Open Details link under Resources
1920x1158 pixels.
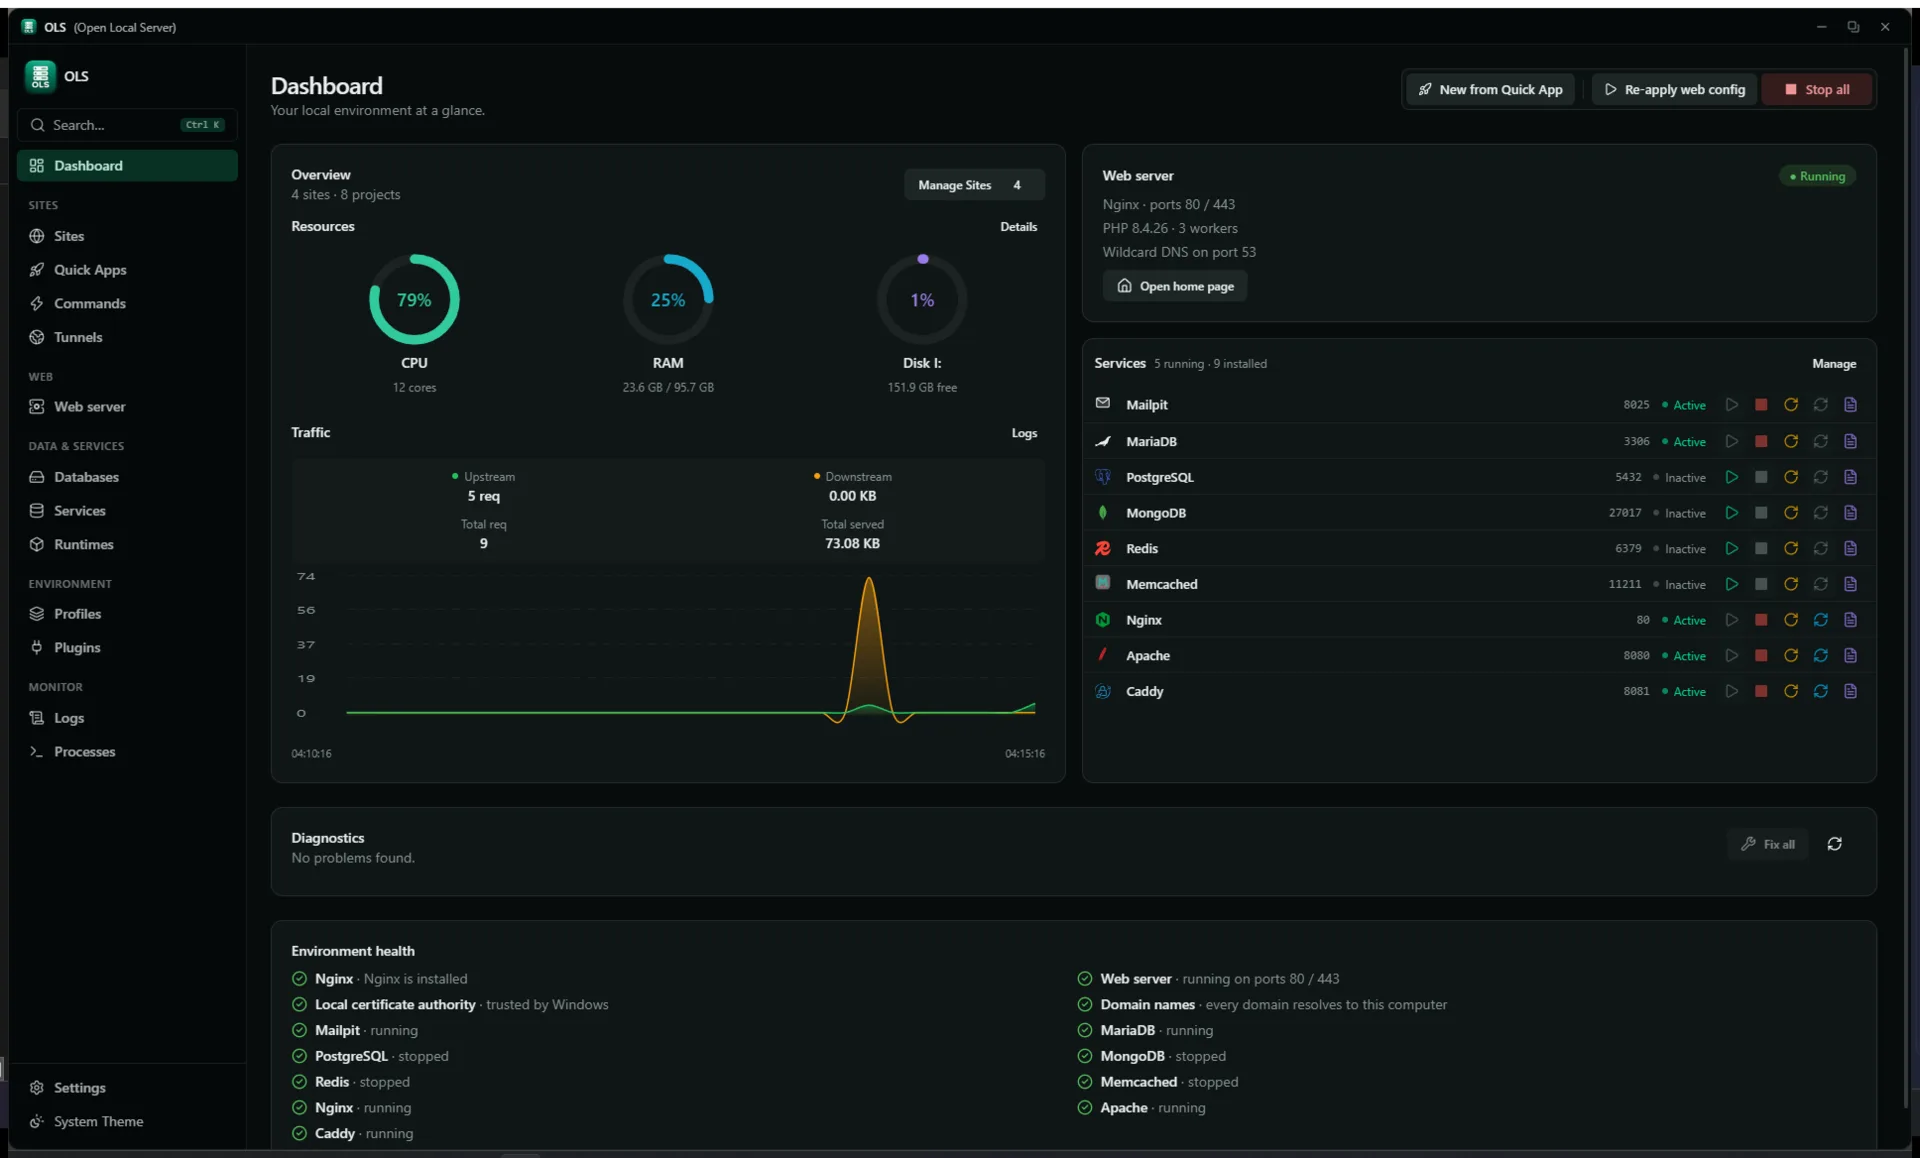click(1018, 227)
